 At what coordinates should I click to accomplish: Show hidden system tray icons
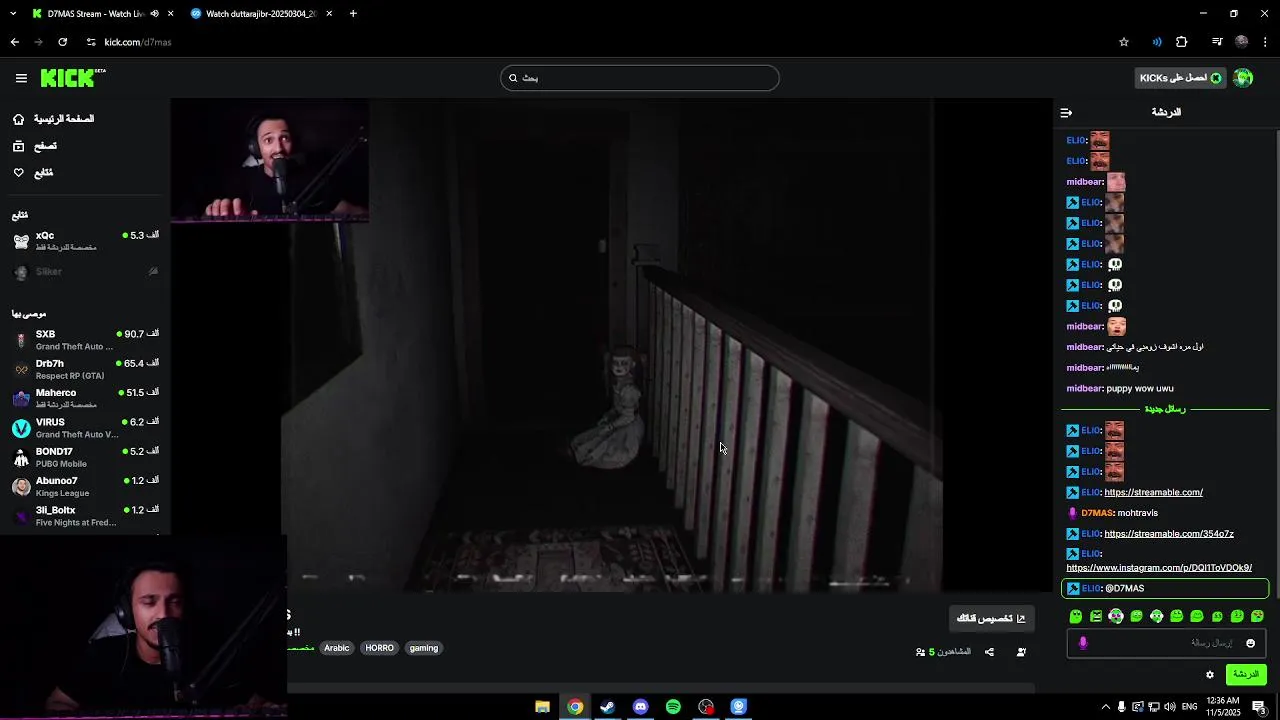1105,707
